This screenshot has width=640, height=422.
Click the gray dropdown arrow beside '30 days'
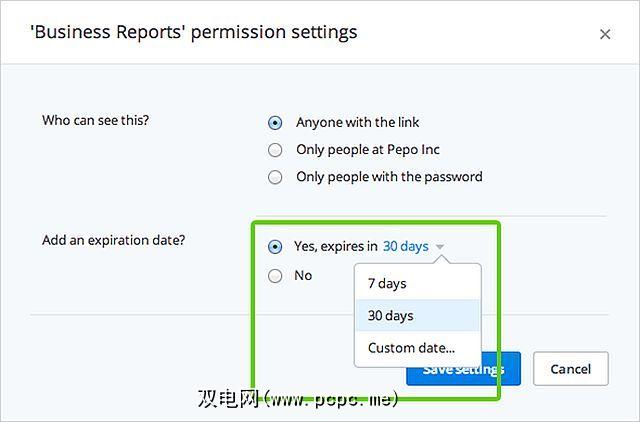tap(440, 247)
